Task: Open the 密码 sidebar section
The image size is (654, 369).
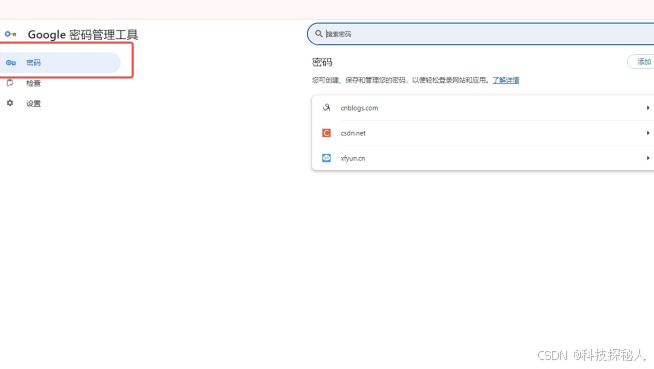Action: [x=60, y=63]
